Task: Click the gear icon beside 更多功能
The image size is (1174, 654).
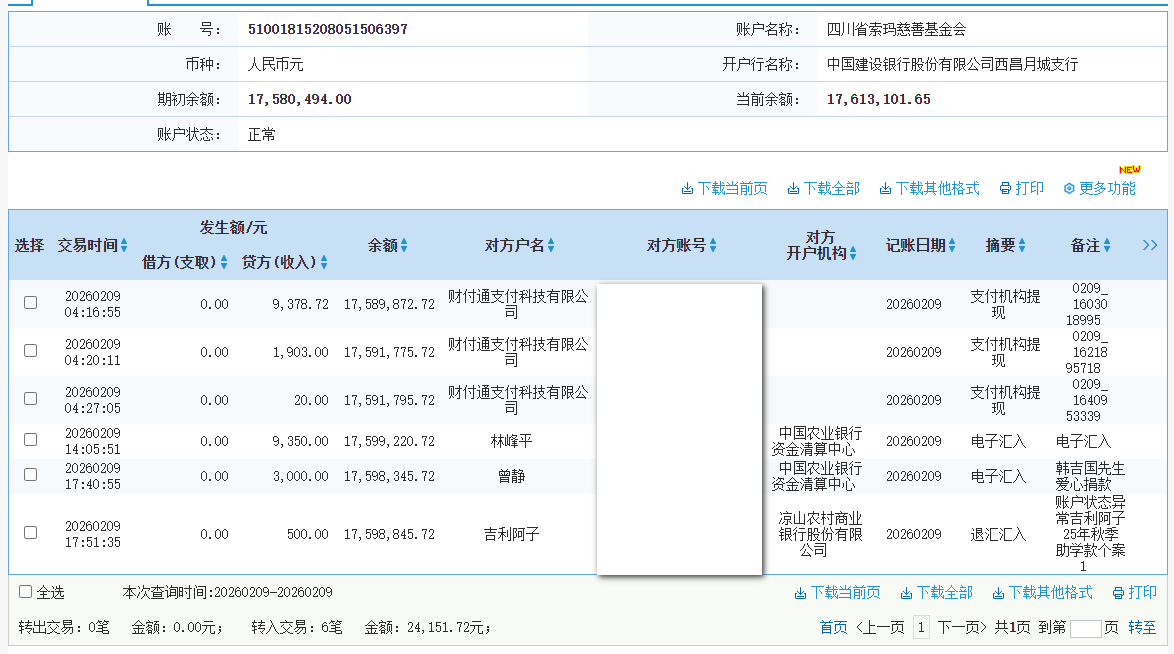Action: coord(1068,188)
